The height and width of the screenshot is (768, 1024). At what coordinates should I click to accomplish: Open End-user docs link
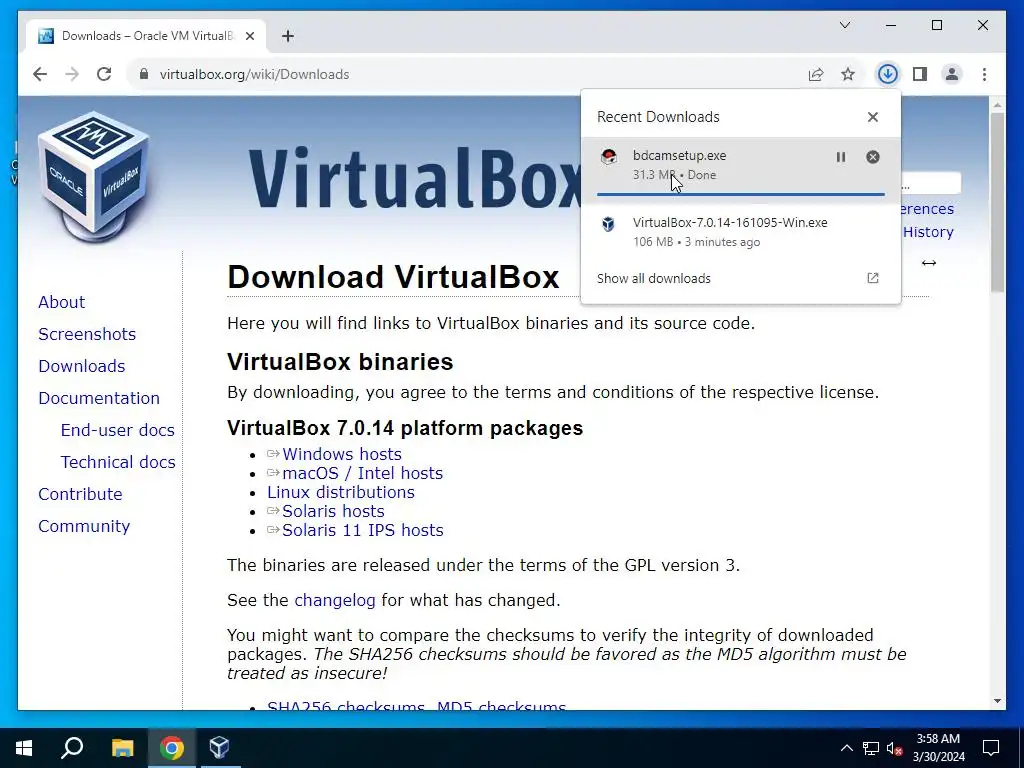pyautogui.click(x=118, y=430)
